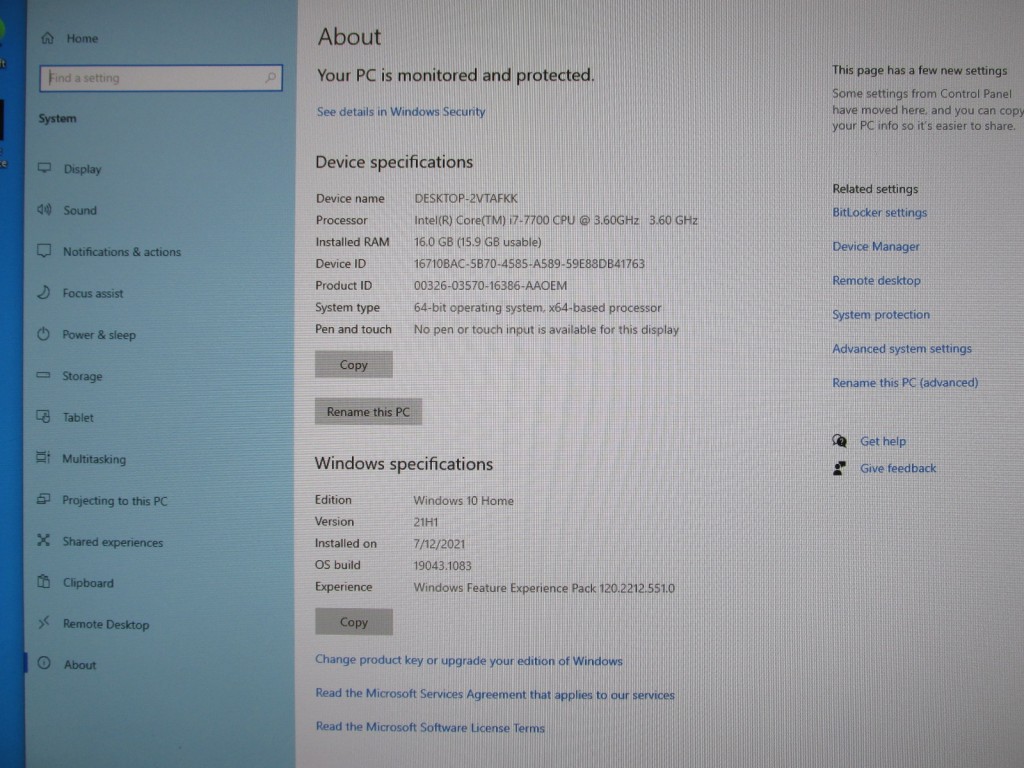Click the Find a setting search box

point(161,78)
